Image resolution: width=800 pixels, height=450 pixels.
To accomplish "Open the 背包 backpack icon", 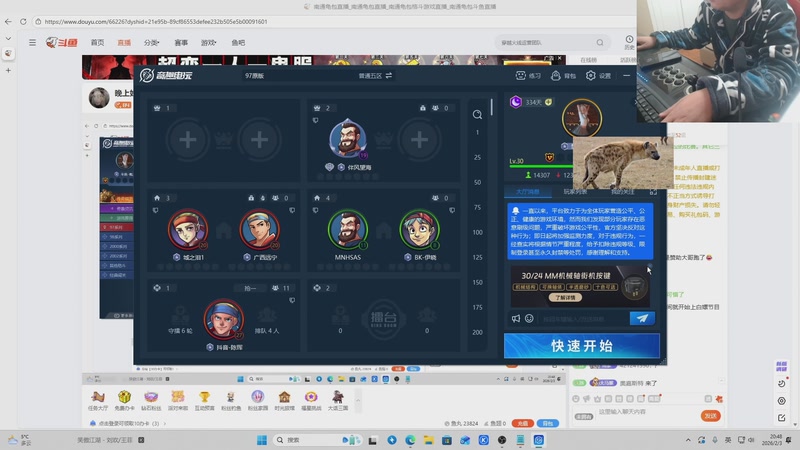I will [x=563, y=76].
